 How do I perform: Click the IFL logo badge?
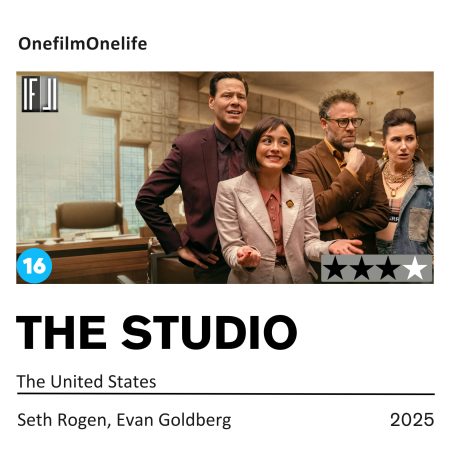(x=40, y=94)
